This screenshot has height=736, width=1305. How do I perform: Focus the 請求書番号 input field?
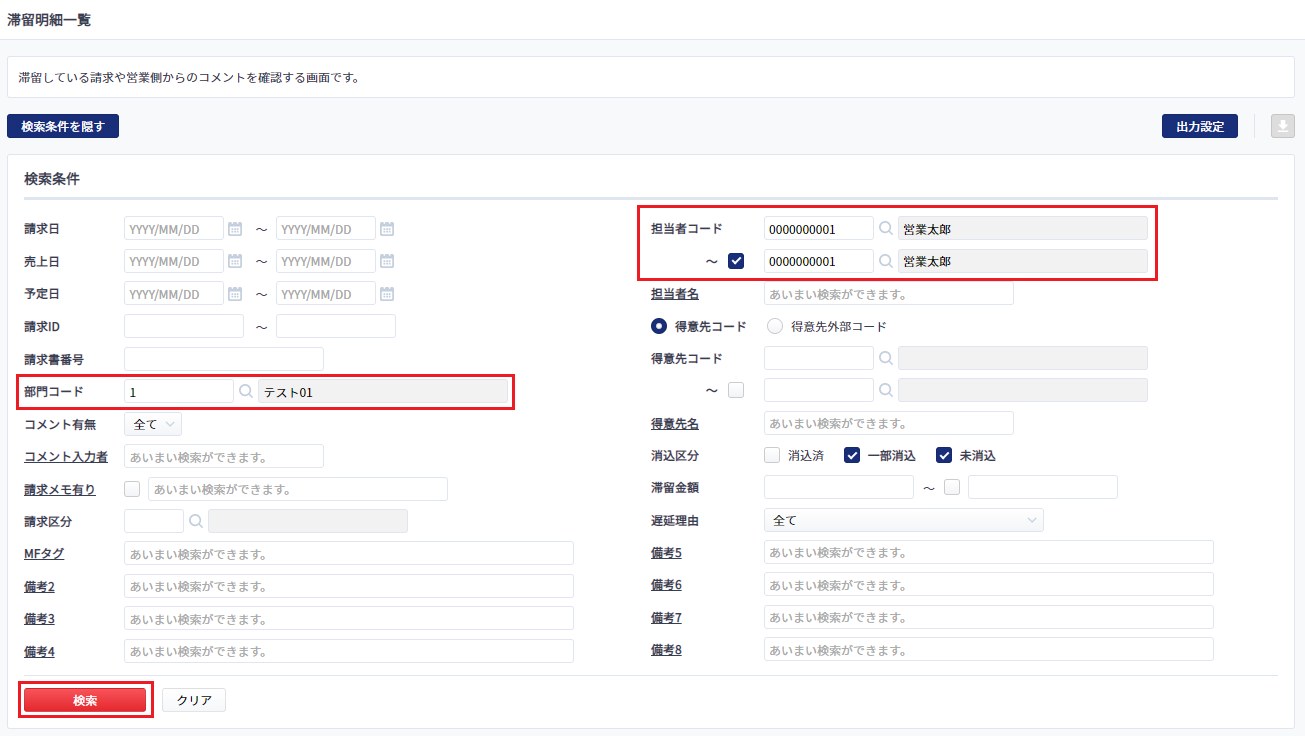pos(224,359)
